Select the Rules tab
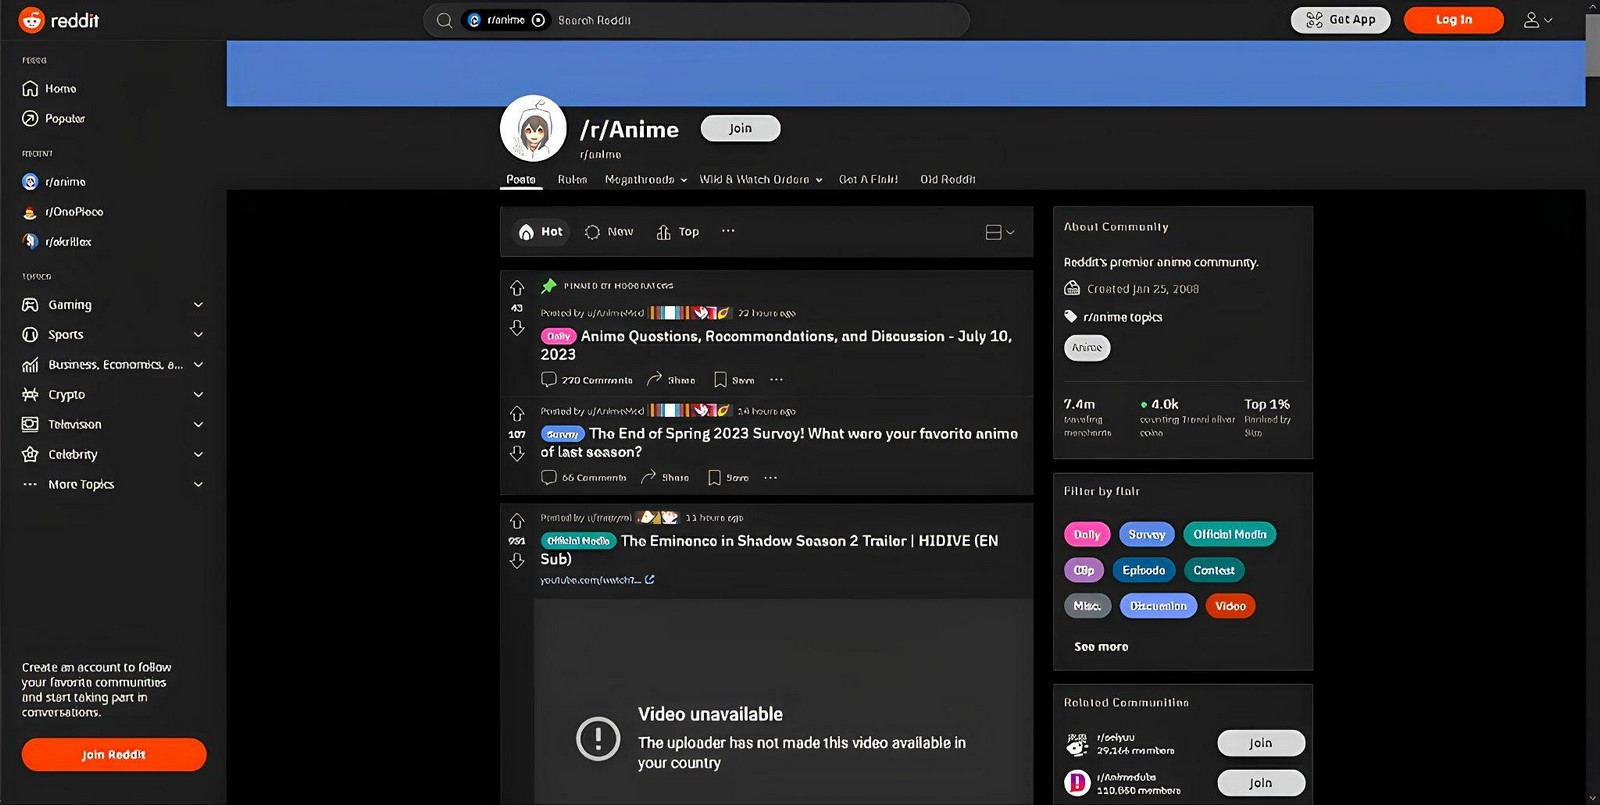 572,180
